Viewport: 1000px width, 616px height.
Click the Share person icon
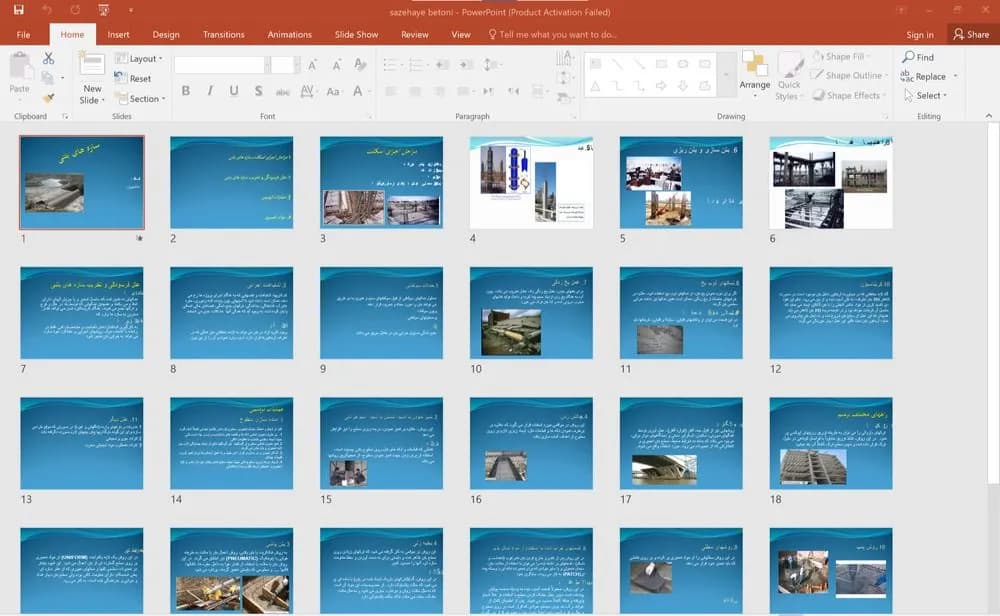point(958,34)
